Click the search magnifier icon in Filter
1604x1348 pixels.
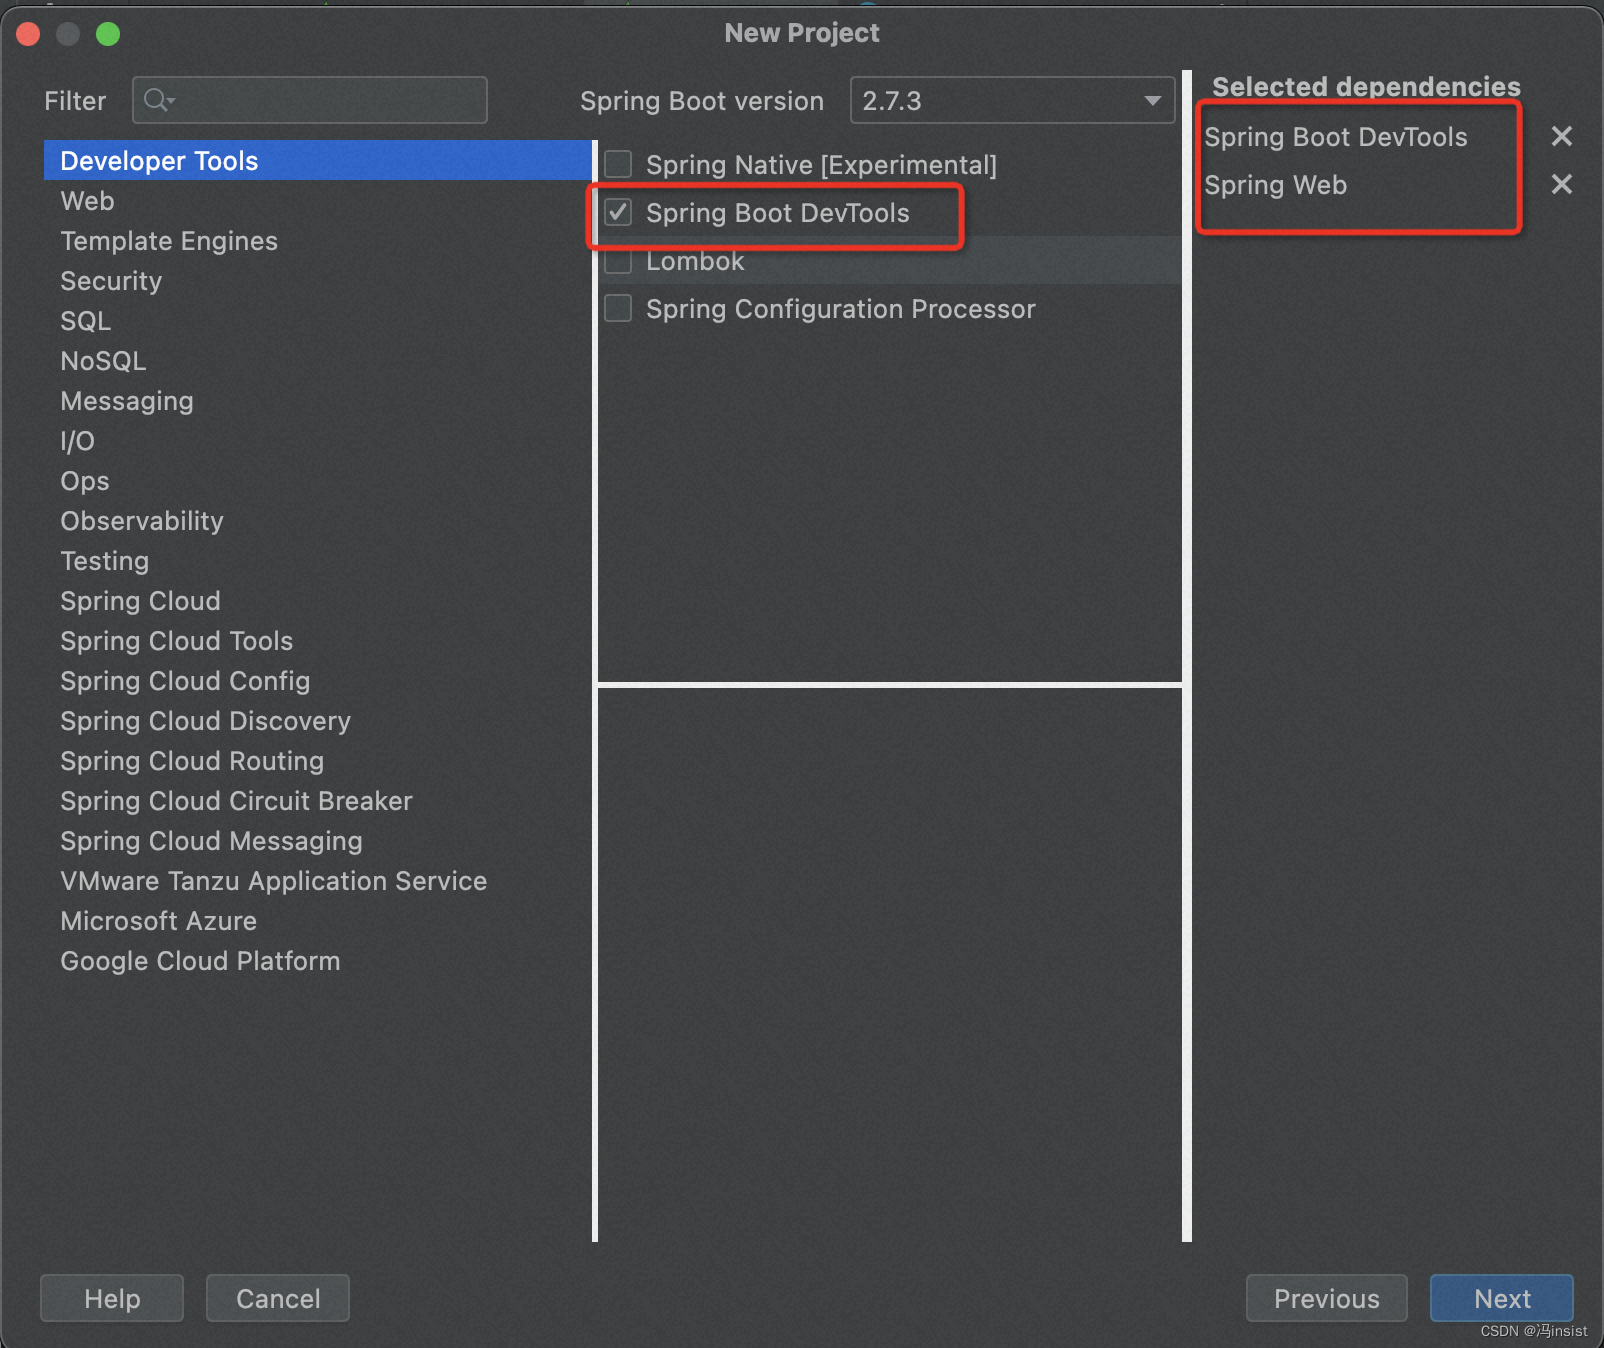click(x=157, y=100)
